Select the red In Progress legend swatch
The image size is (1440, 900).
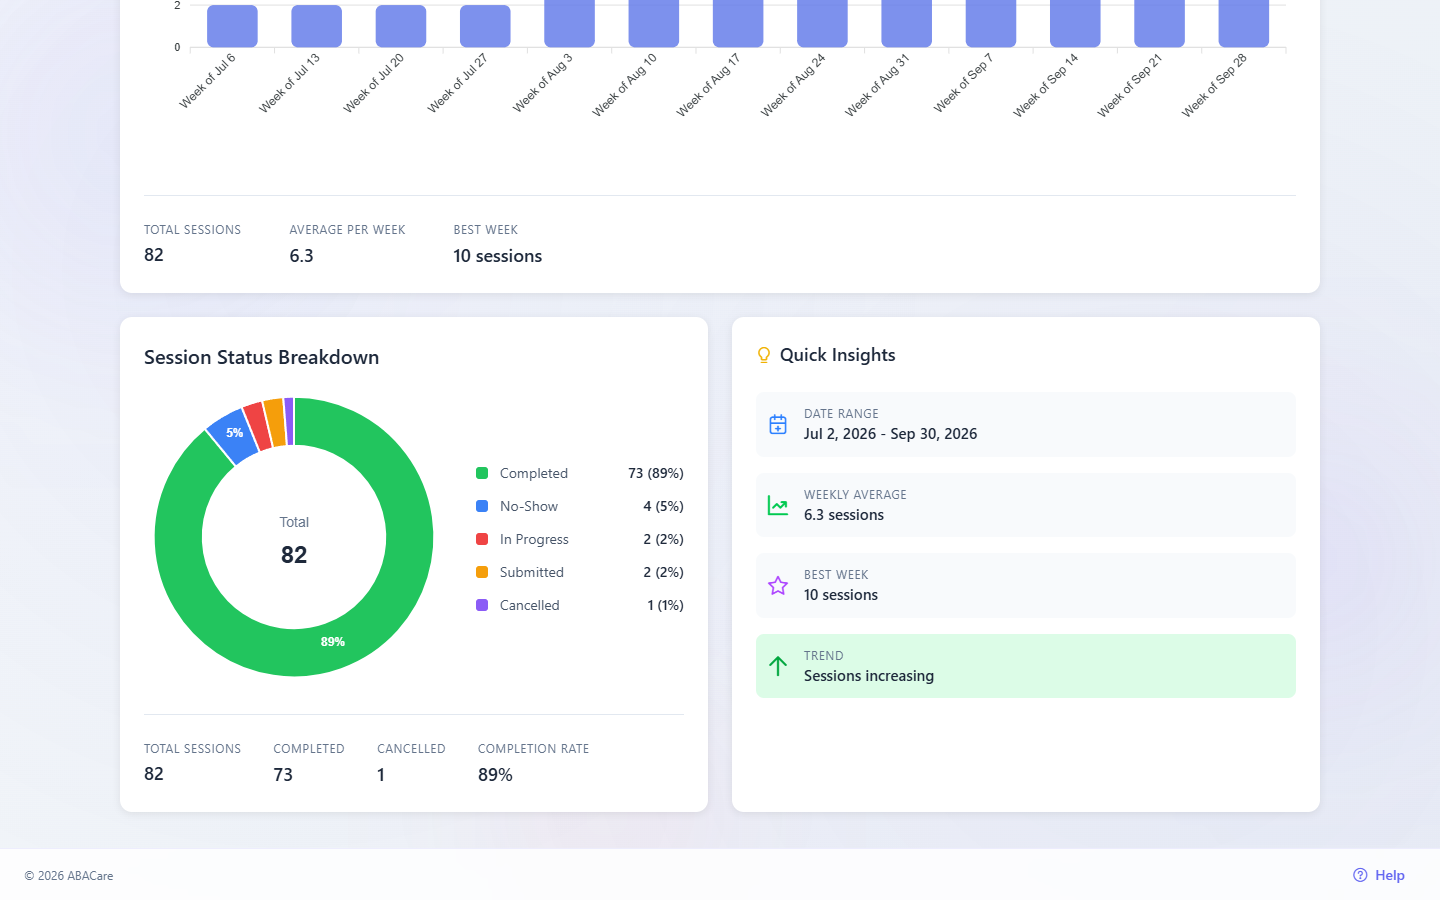point(482,539)
